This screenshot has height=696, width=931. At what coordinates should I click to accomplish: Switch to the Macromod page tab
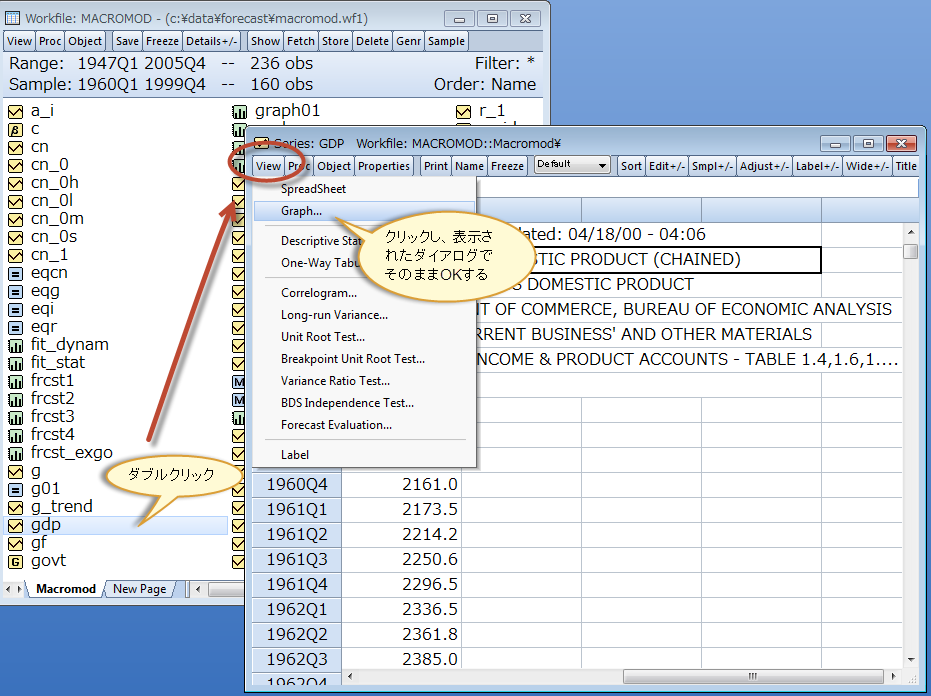pos(65,589)
